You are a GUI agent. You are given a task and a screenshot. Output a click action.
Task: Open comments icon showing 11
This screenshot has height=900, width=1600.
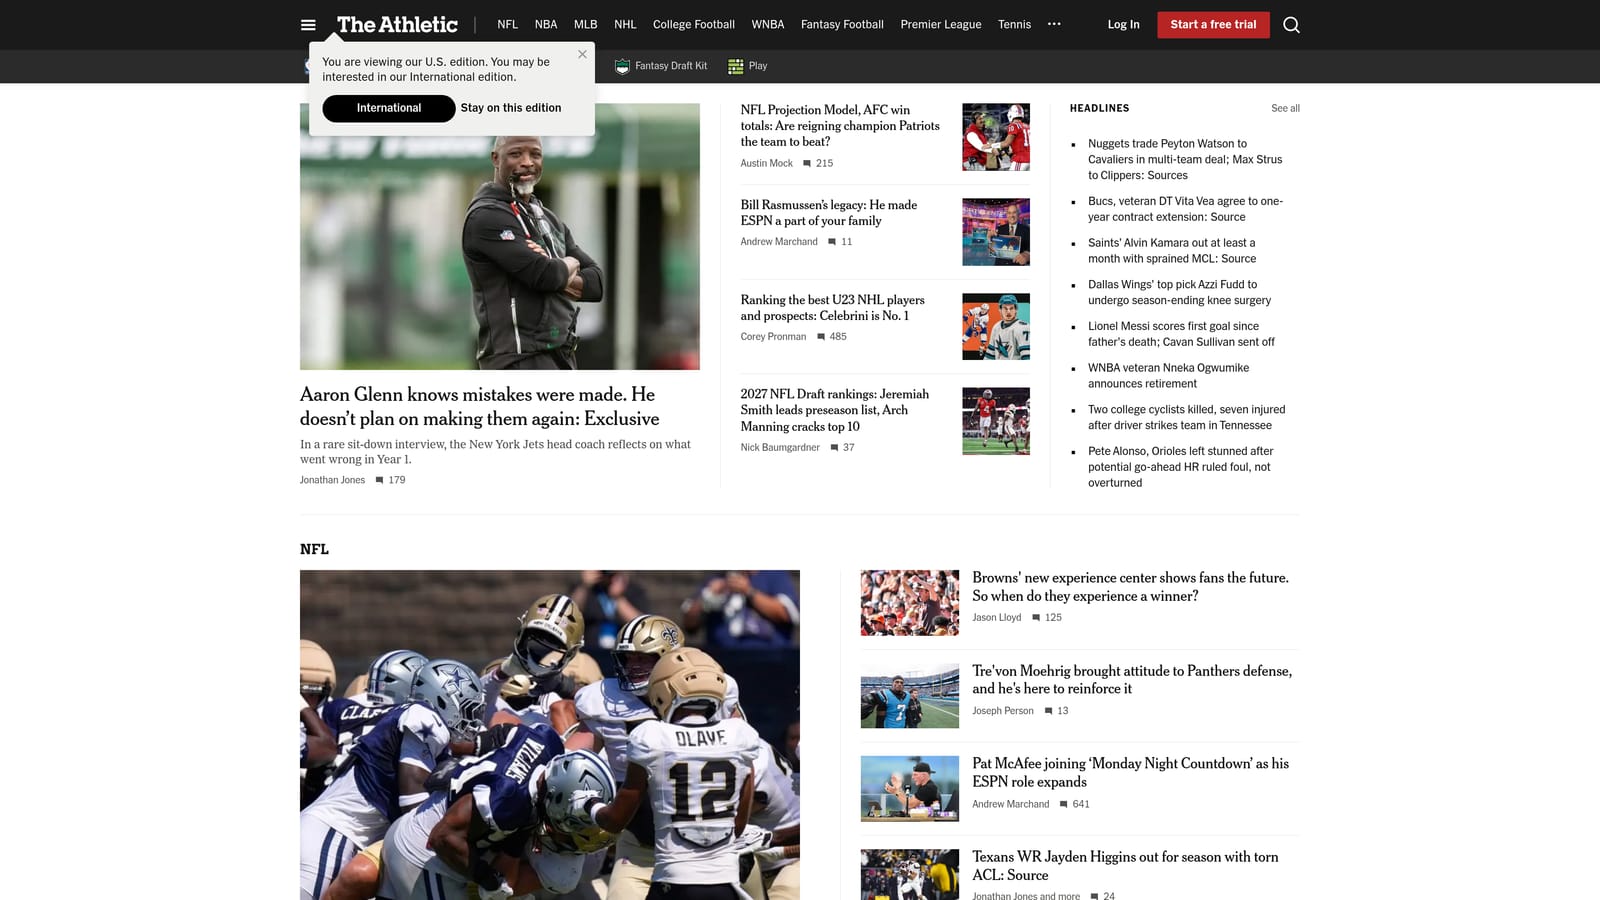(x=832, y=242)
